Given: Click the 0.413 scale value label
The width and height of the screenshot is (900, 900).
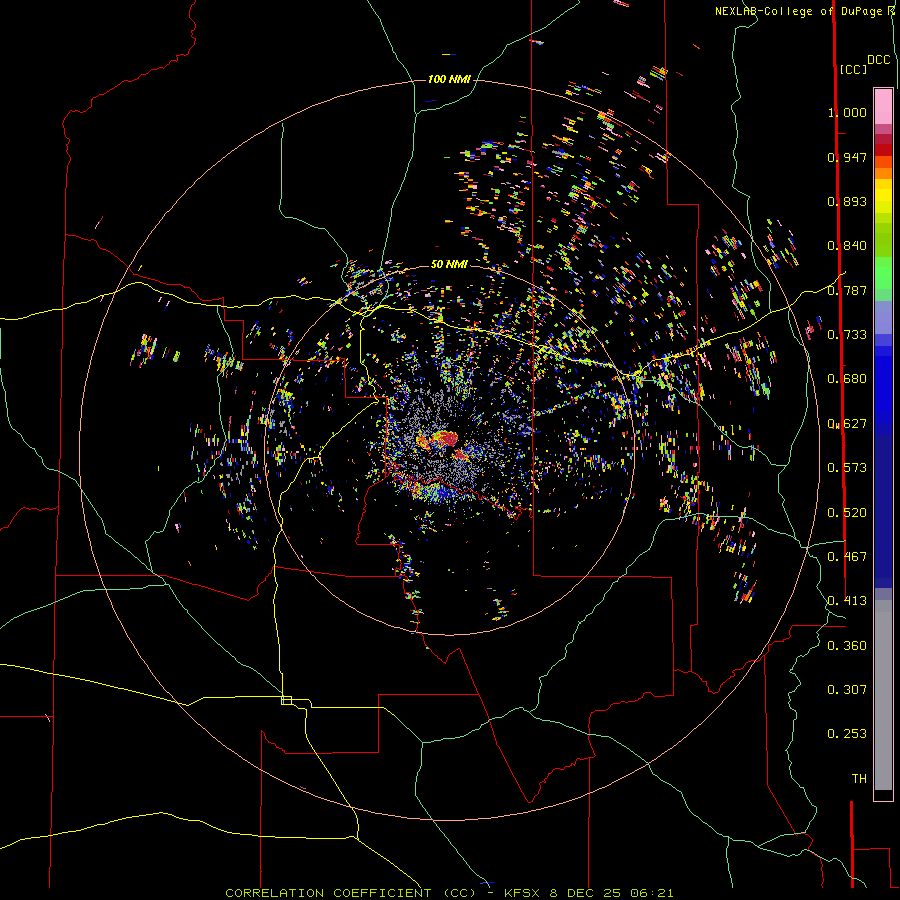Looking at the screenshot, I should (847, 601).
